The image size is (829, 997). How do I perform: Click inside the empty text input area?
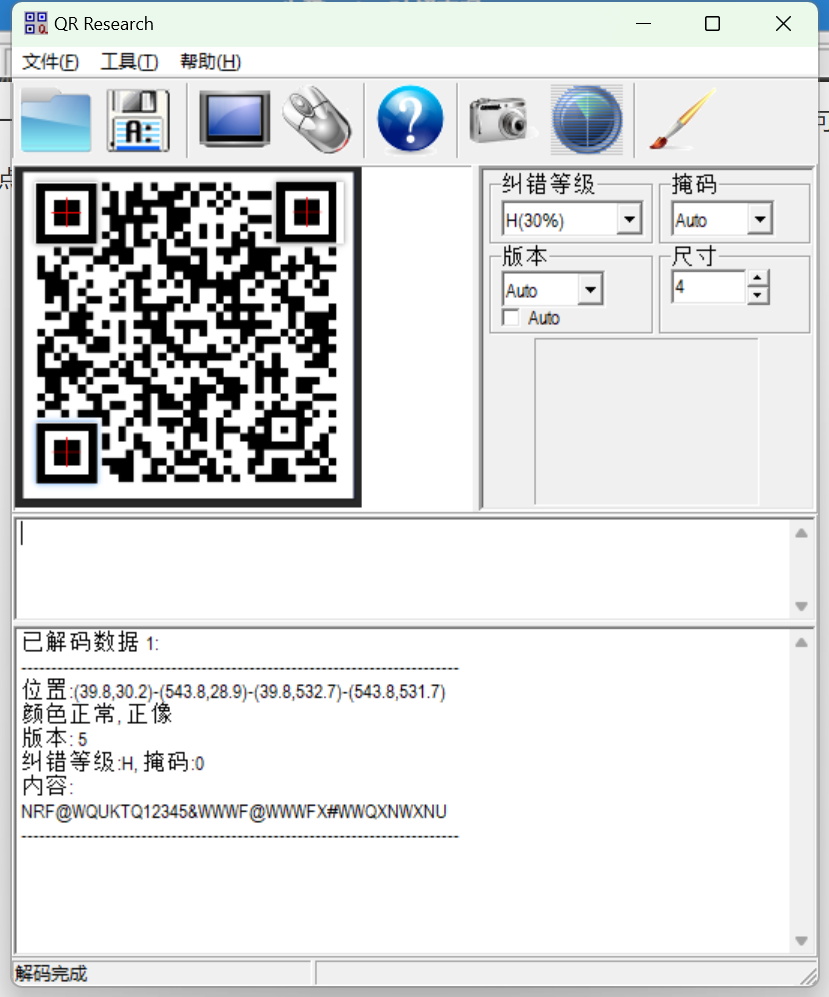tap(403, 568)
